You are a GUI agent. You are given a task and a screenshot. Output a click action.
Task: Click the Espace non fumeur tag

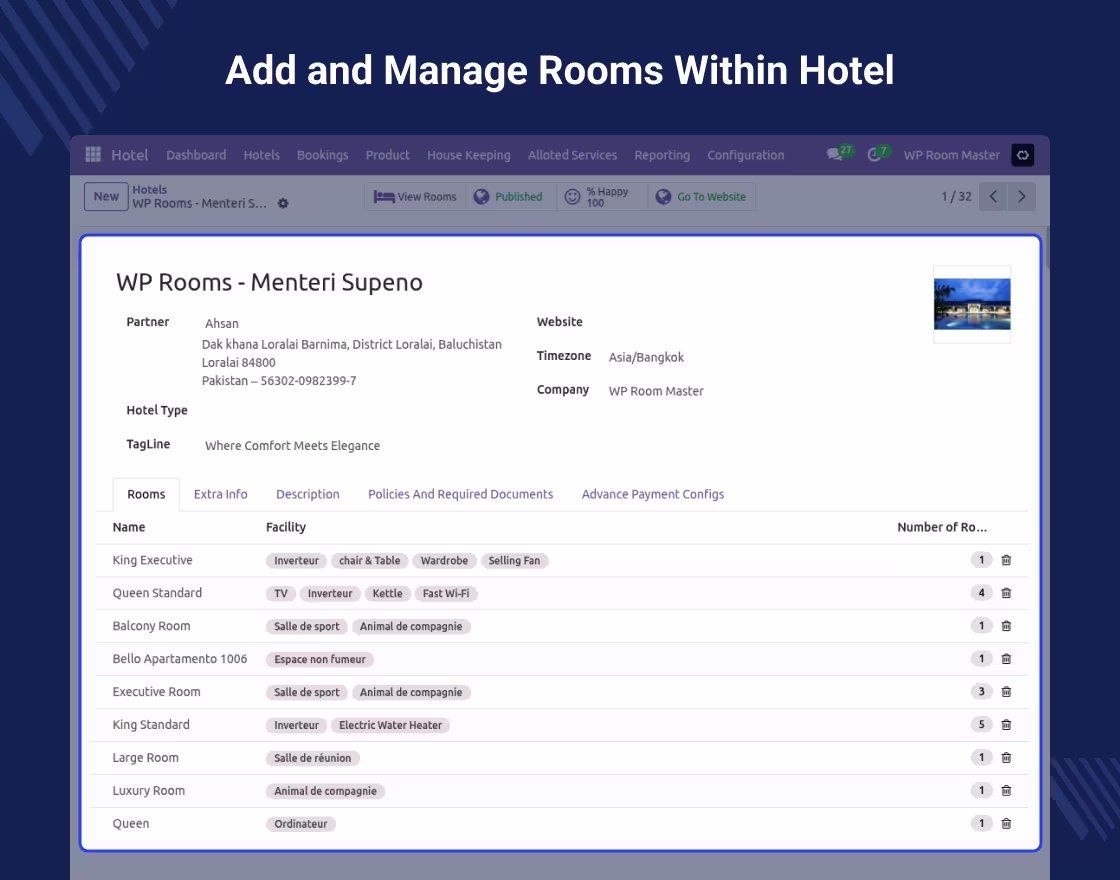(x=319, y=659)
